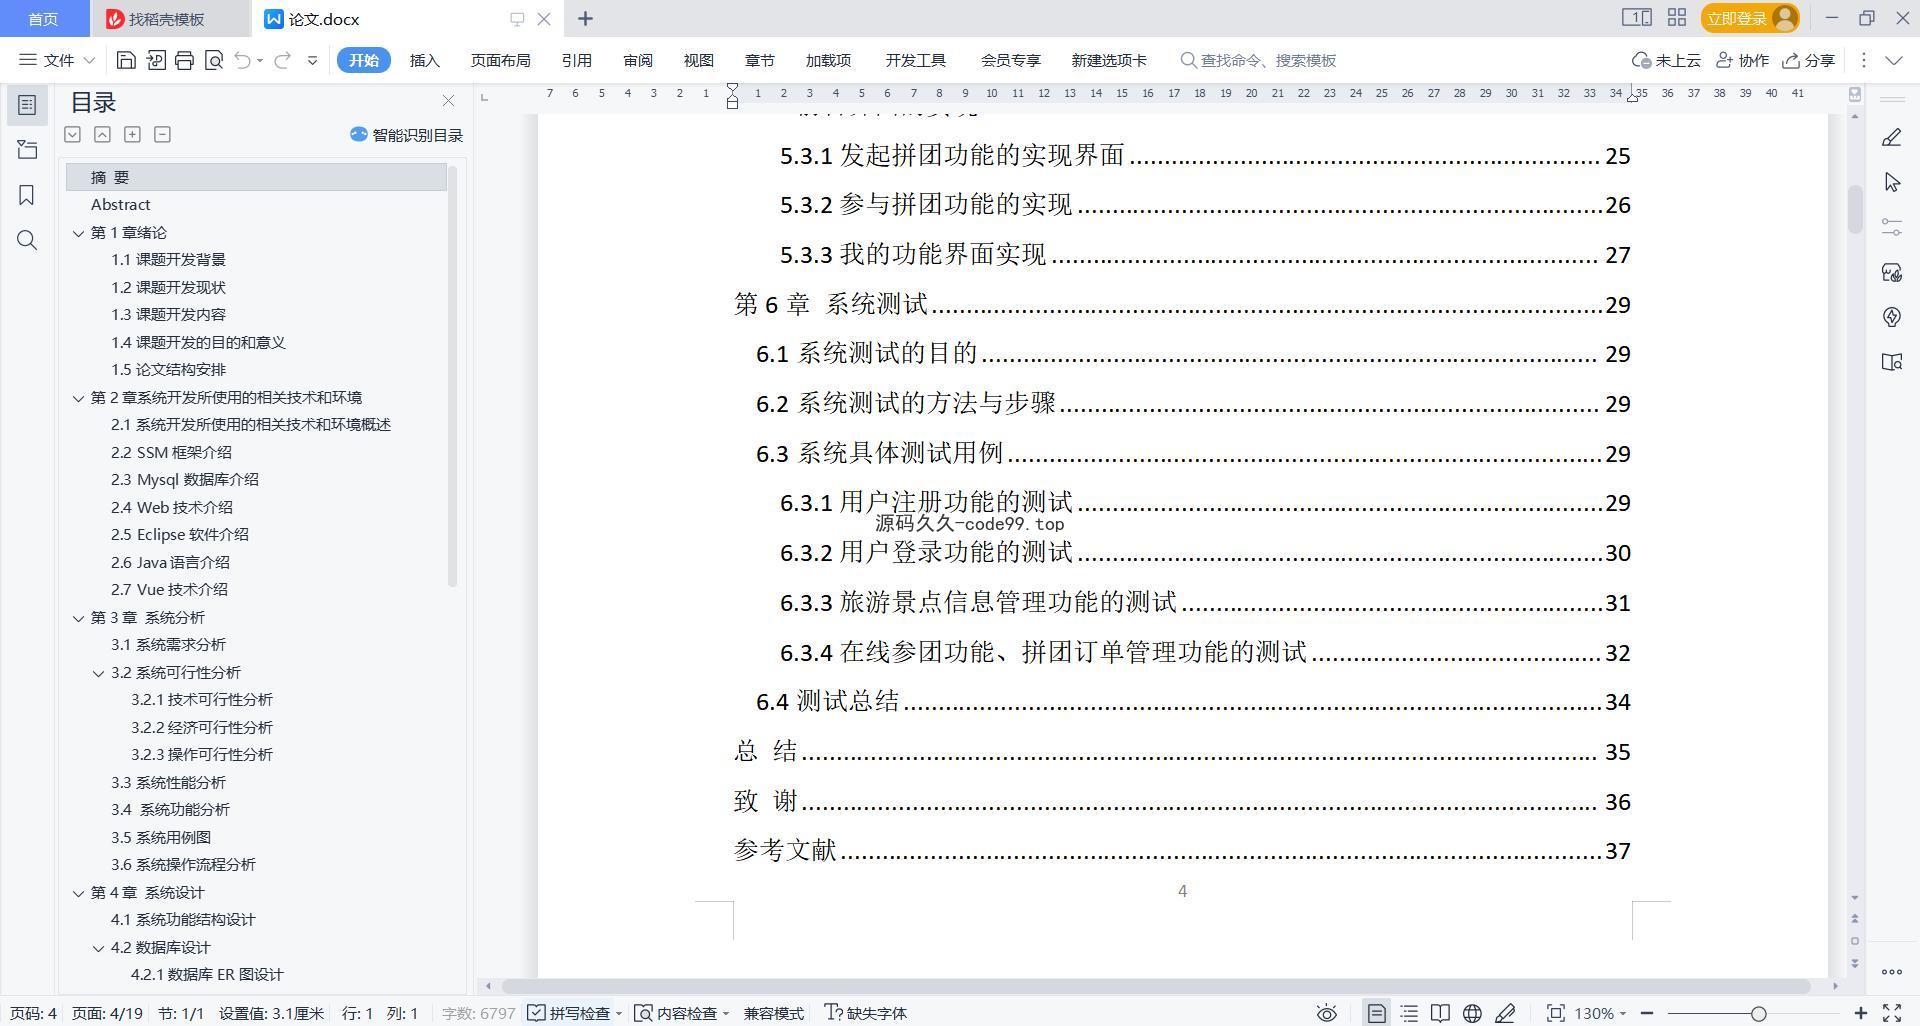The height and width of the screenshot is (1026, 1920).
Task: Open the outline/TOC pane icon in left sidebar
Action: tap(27, 105)
